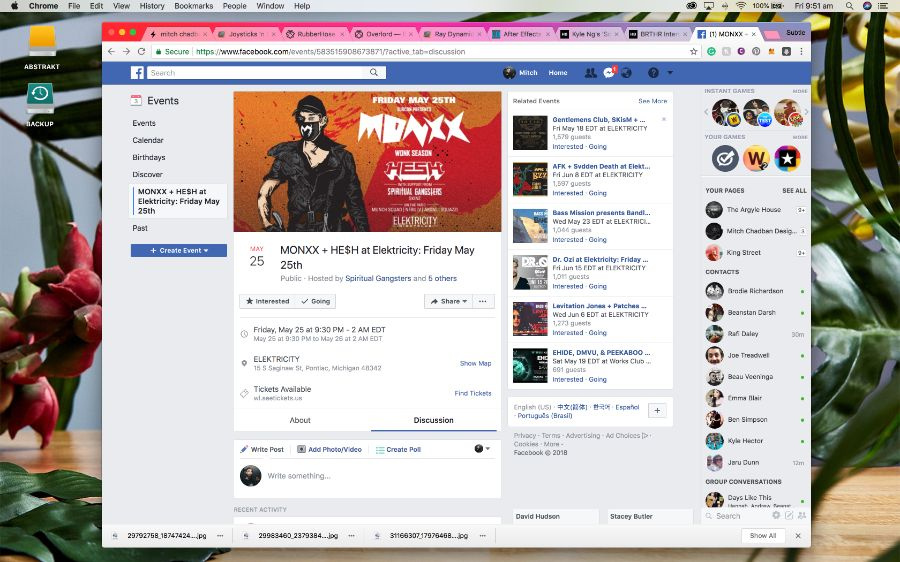Start new message with compose icon in chat

789,516
